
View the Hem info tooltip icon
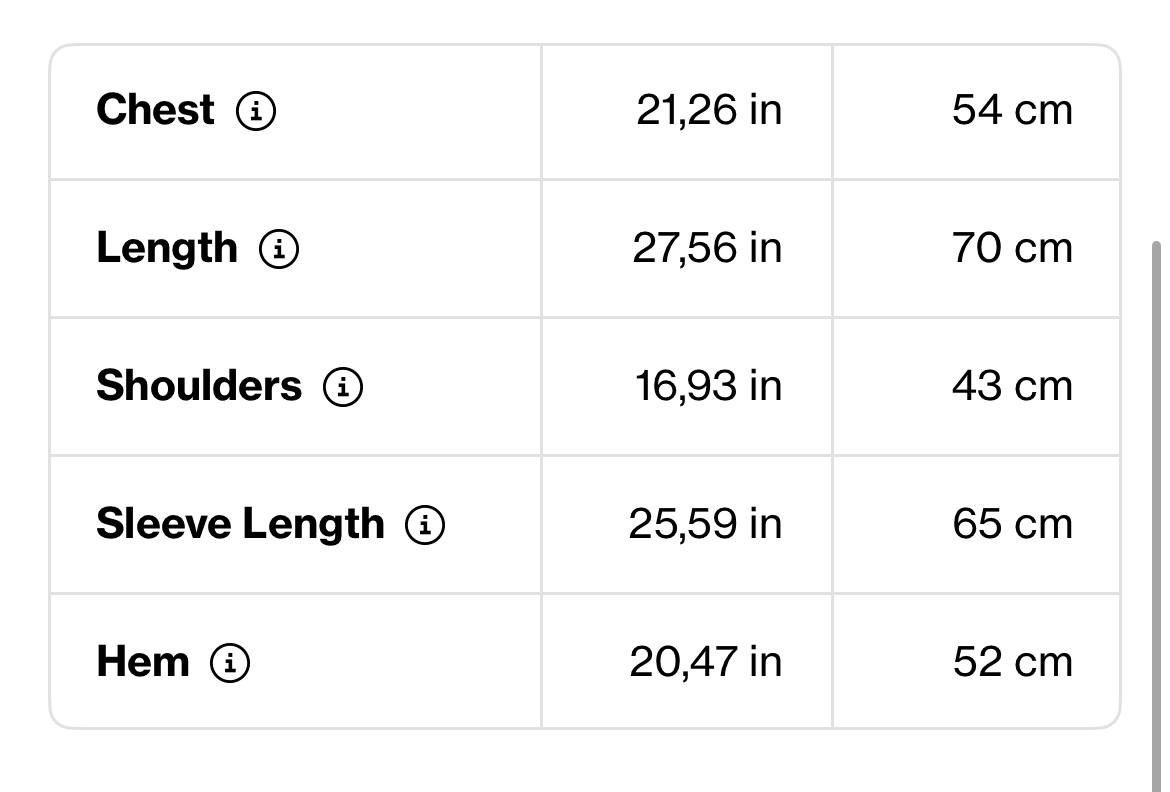(x=230, y=662)
